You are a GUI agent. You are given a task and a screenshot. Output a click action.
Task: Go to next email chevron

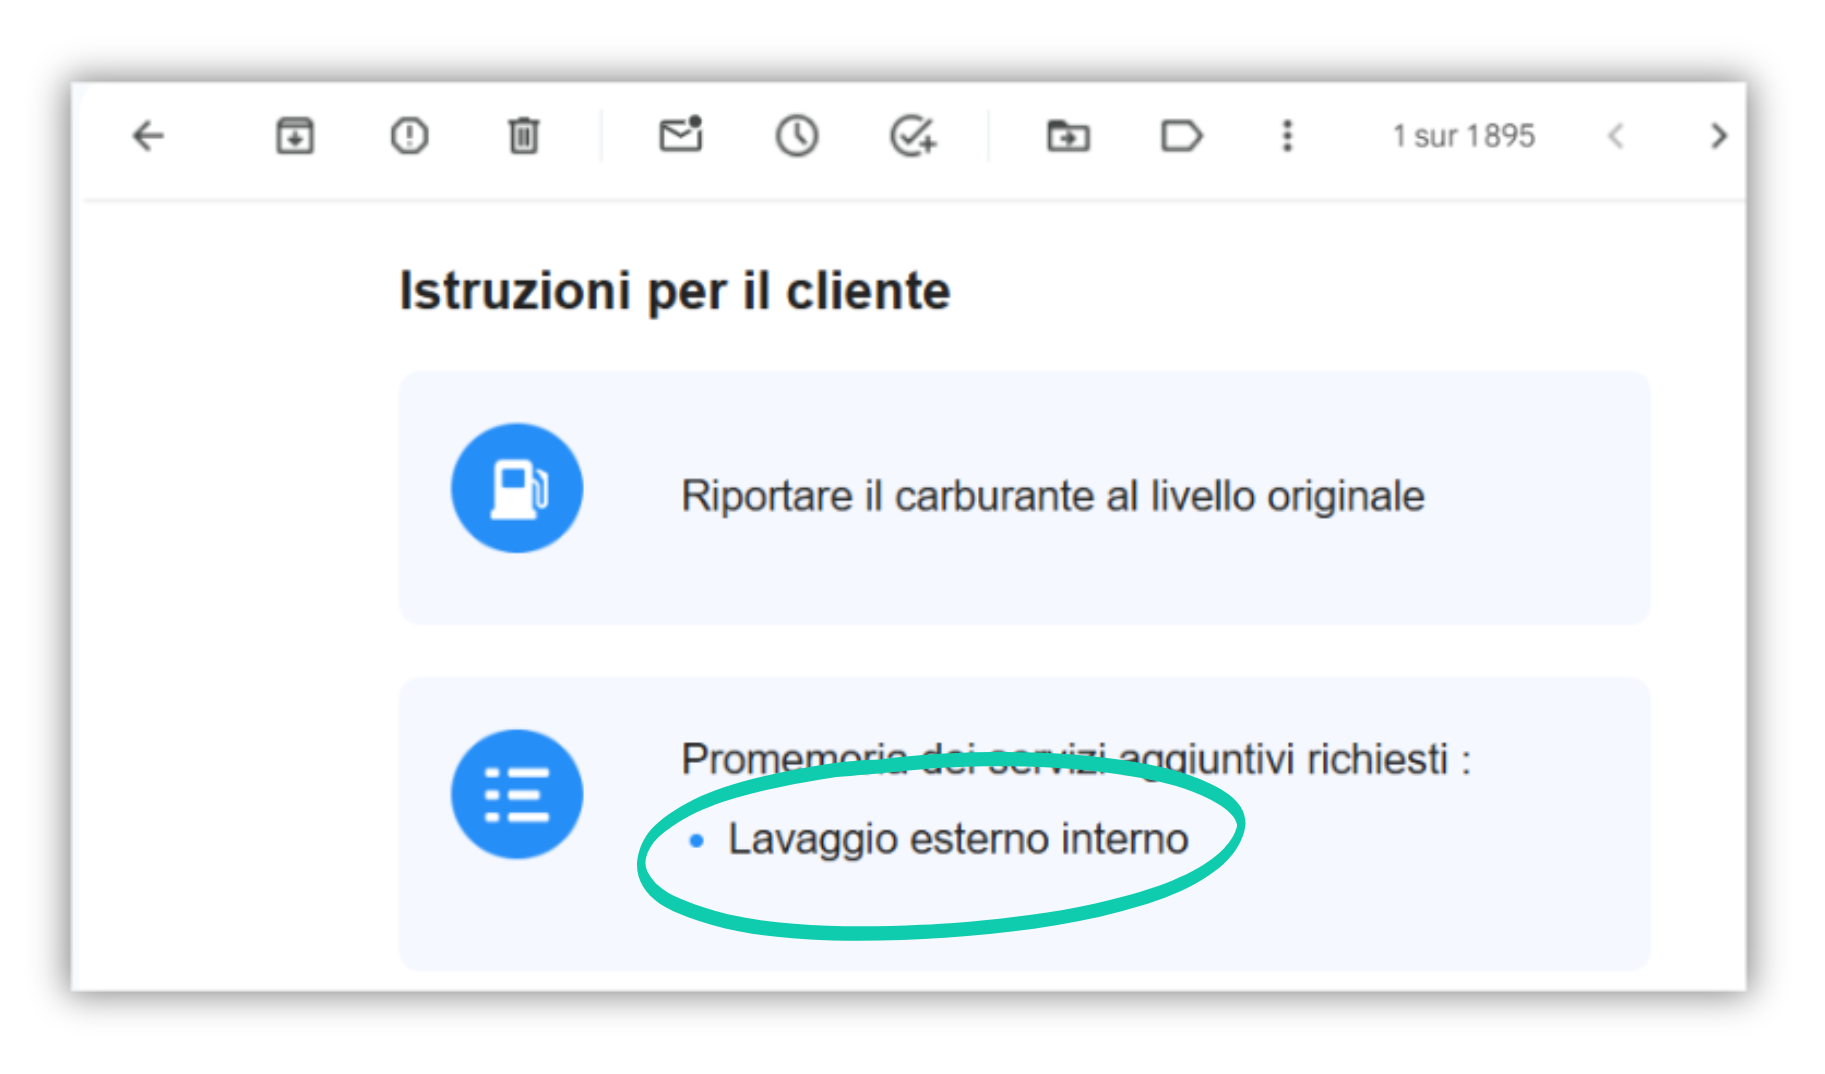click(x=1718, y=136)
